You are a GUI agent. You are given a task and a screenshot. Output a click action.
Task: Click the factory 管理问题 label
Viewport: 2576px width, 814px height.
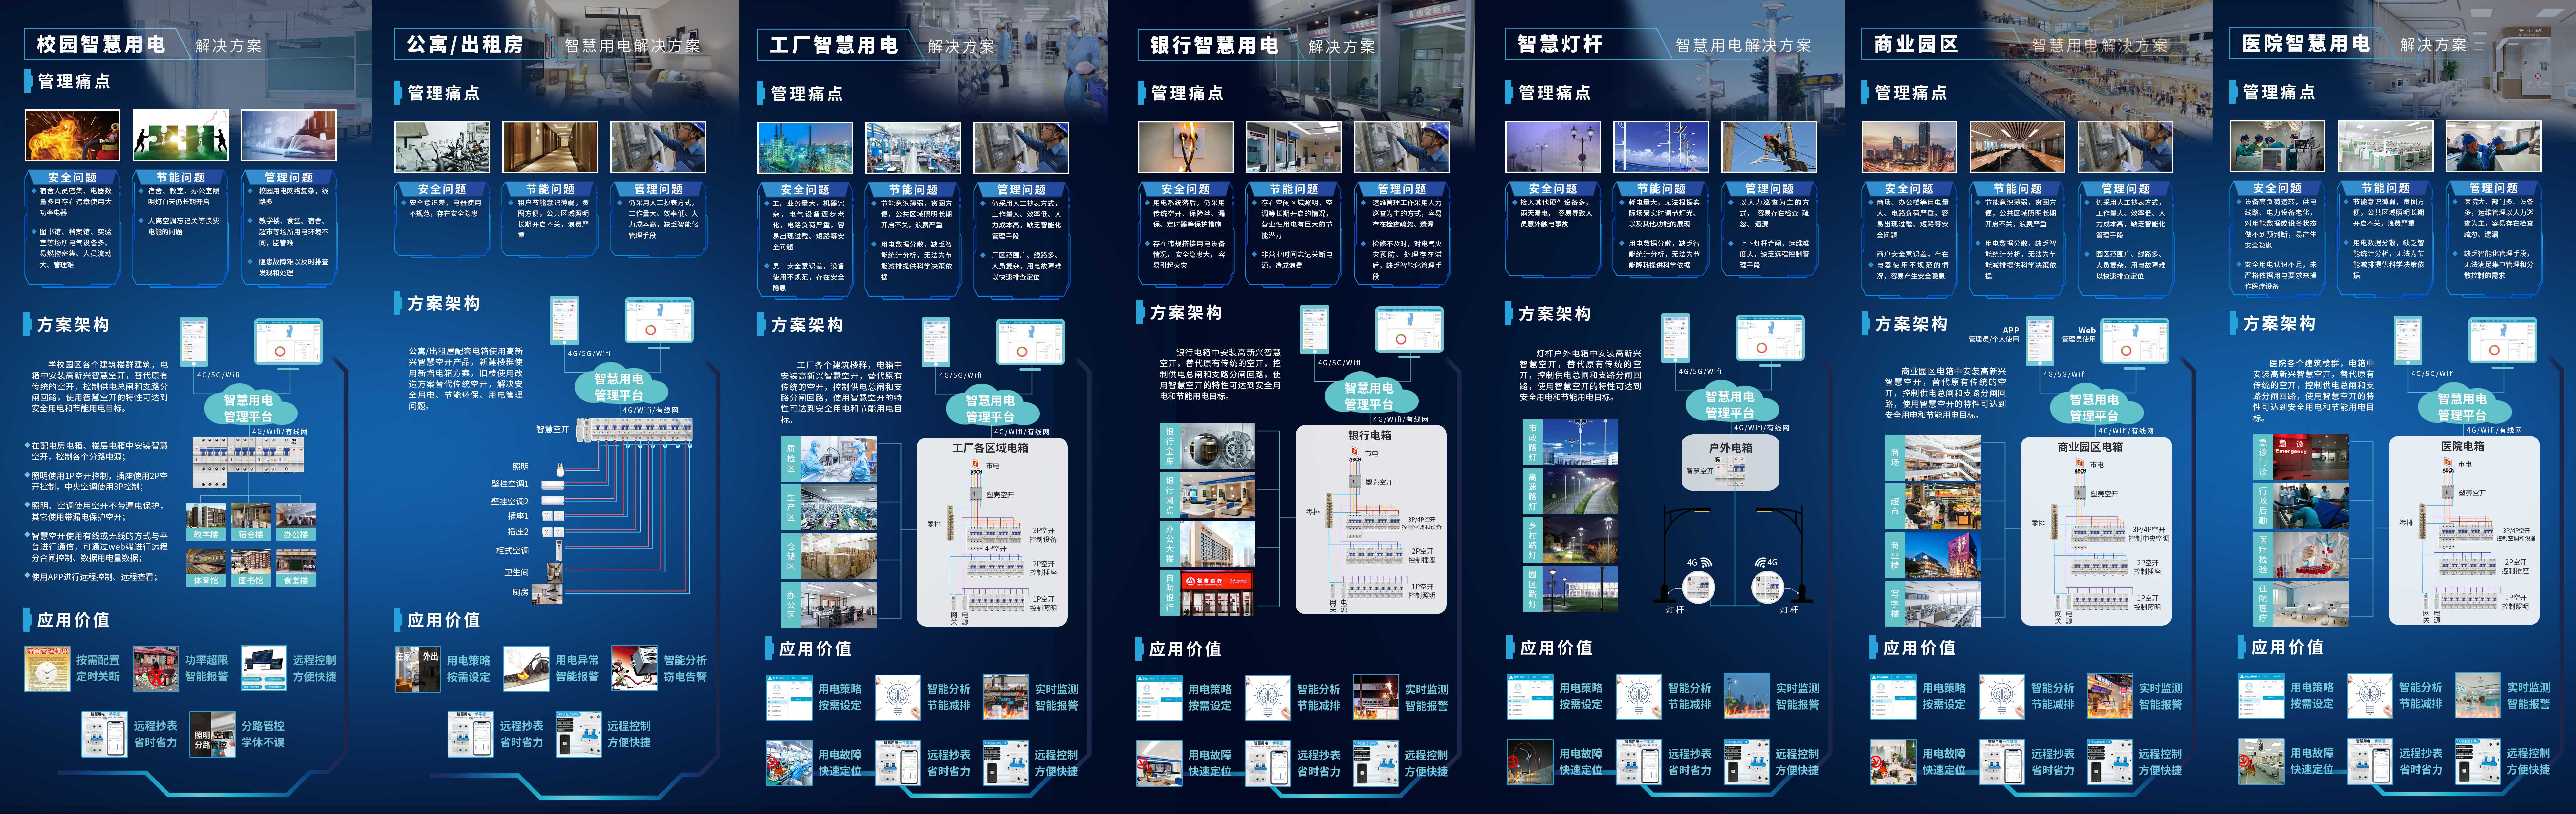tap(1021, 189)
